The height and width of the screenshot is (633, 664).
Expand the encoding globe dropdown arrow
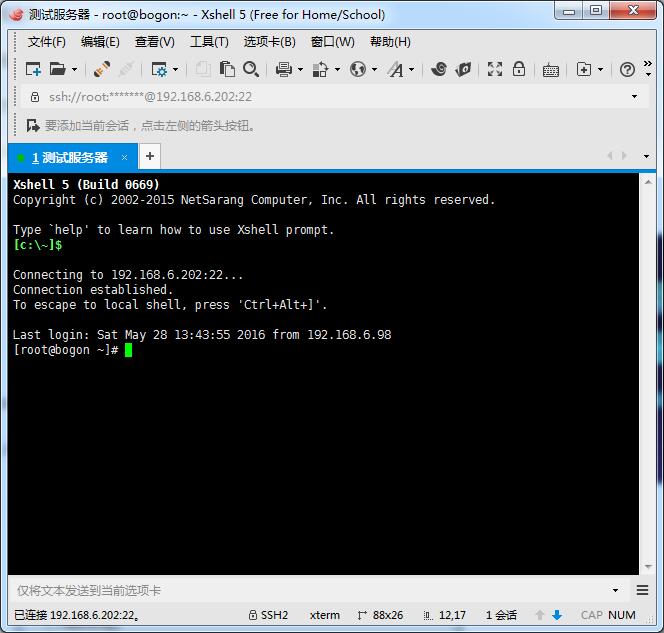click(374, 69)
